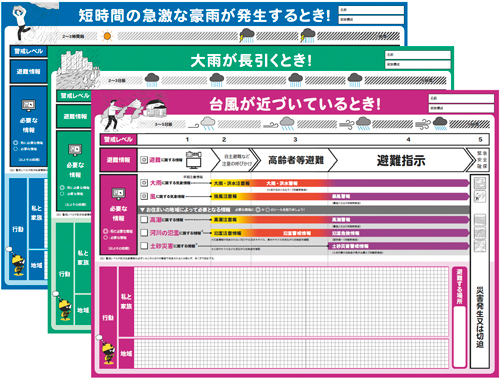This screenshot has width=500, height=379.
Task: Tick the 避難 information checkbox
Action: coord(144,160)
